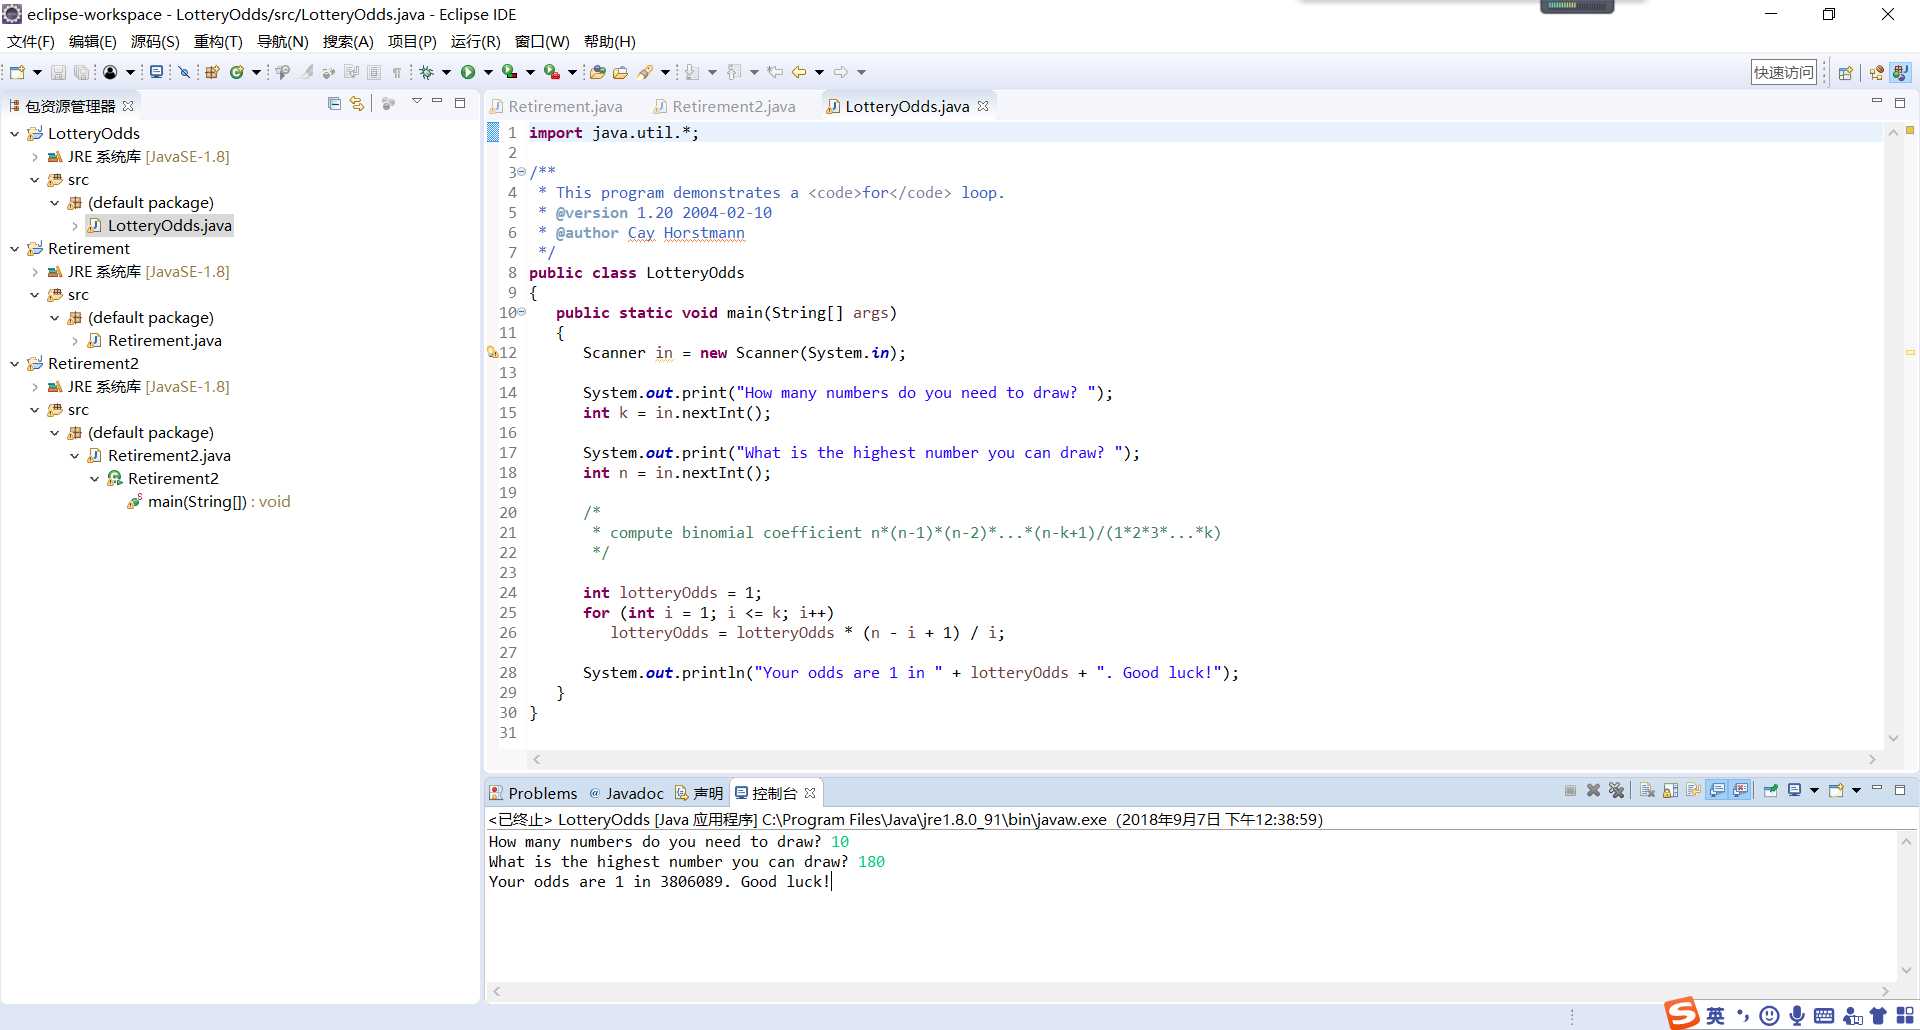Click the Clear Console icon

[1647, 791]
